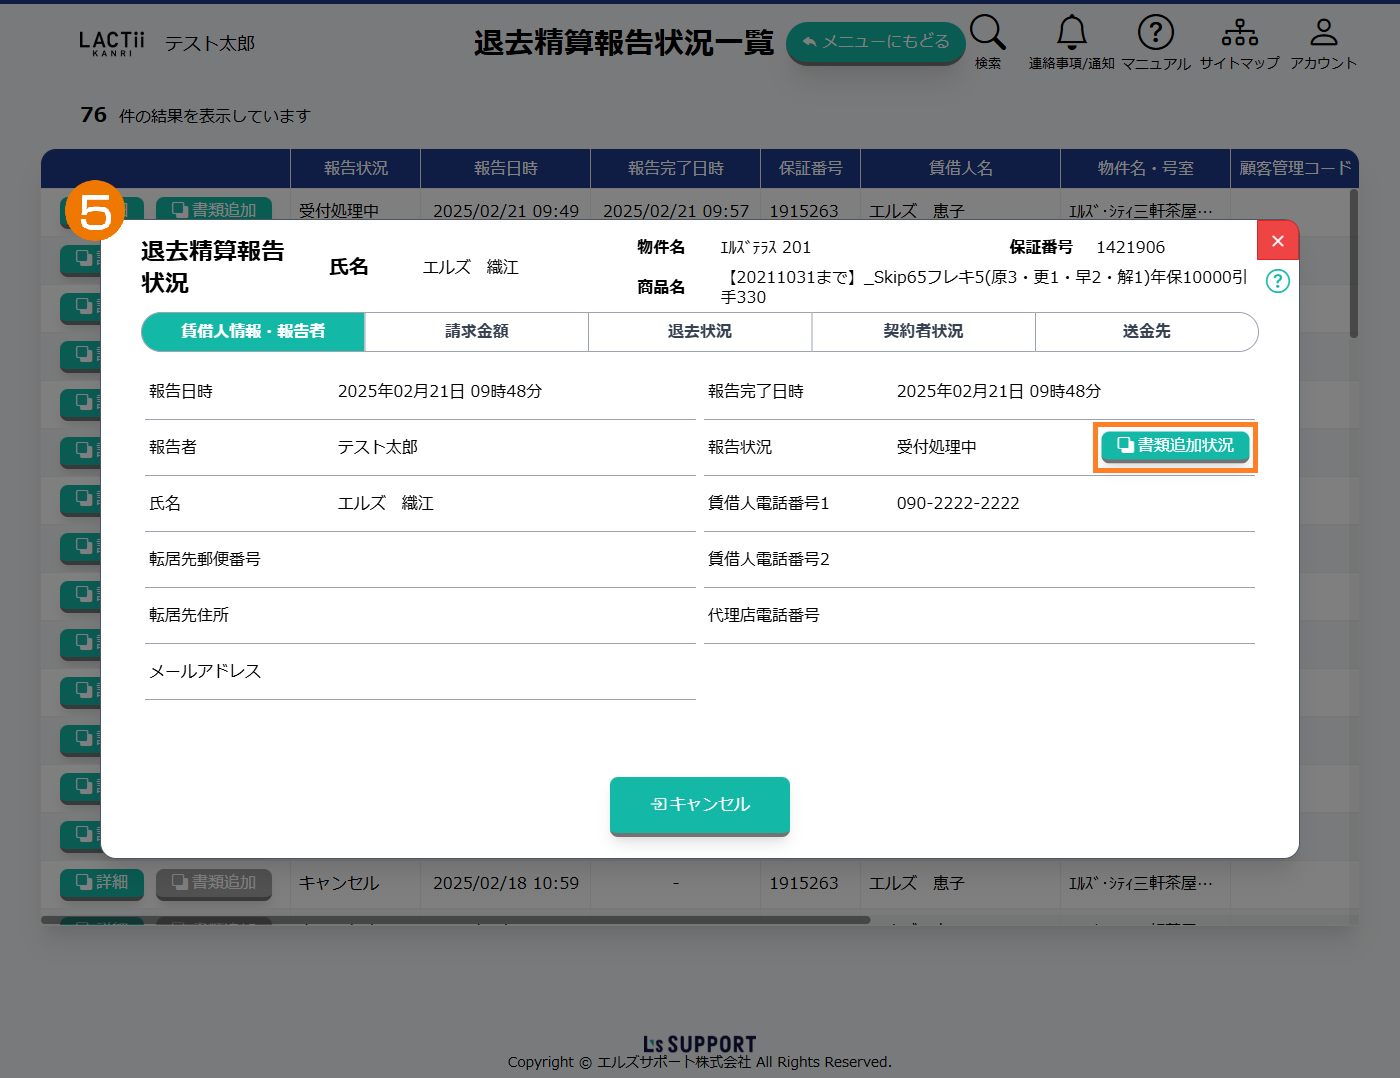
Task: Select the 請求金額 tab
Action: tap(477, 332)
